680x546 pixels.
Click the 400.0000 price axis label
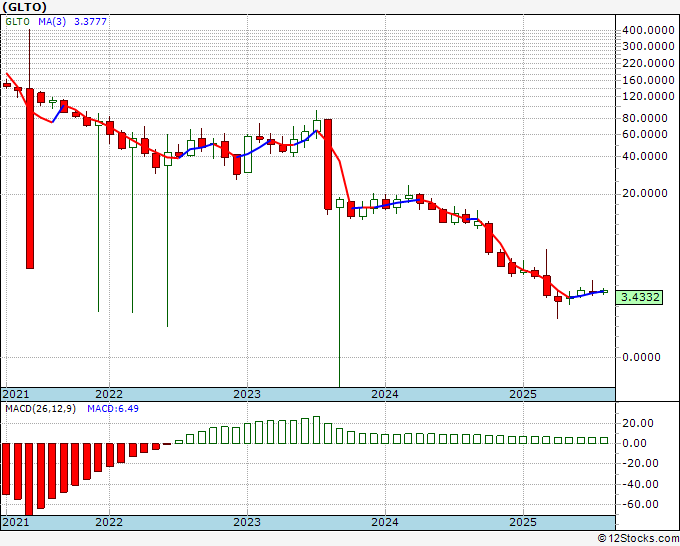(x=648, y=30)
